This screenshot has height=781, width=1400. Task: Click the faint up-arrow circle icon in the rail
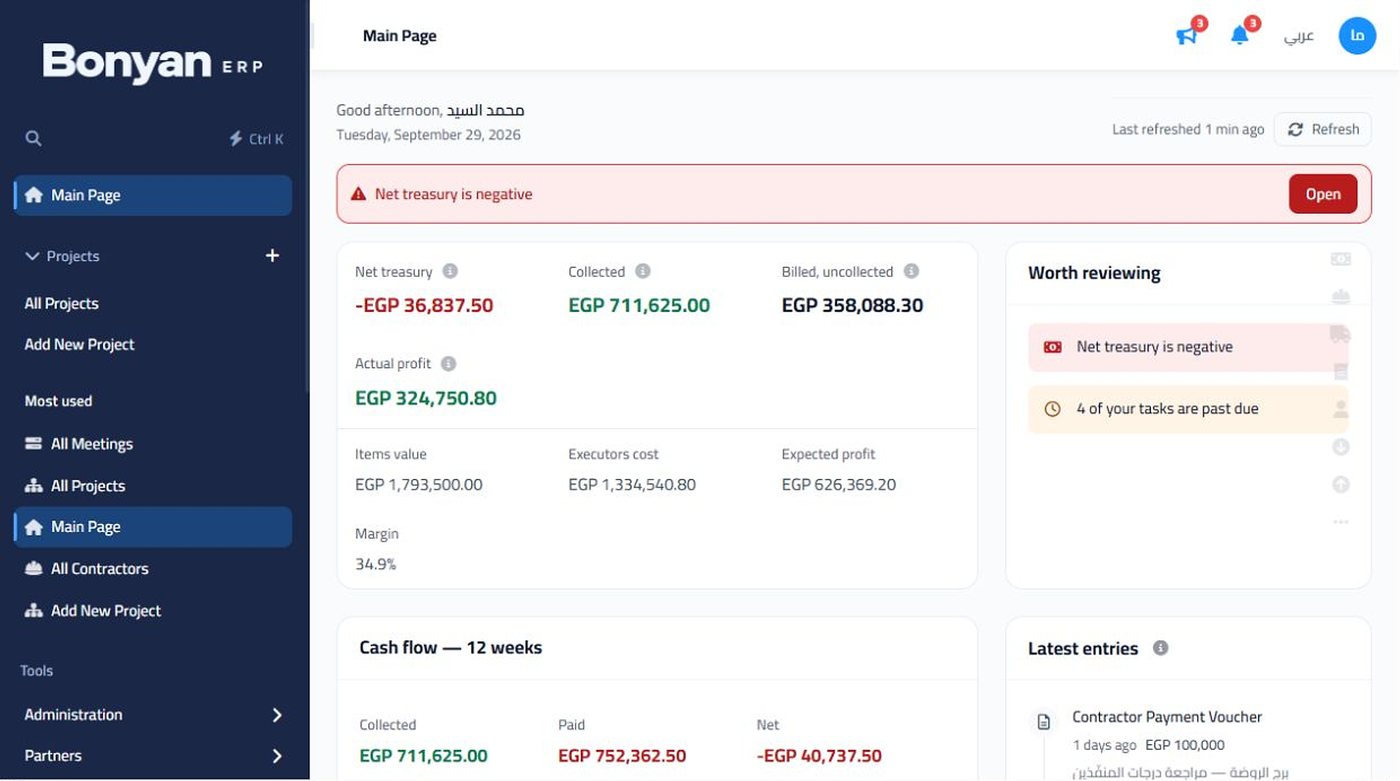1341,484
